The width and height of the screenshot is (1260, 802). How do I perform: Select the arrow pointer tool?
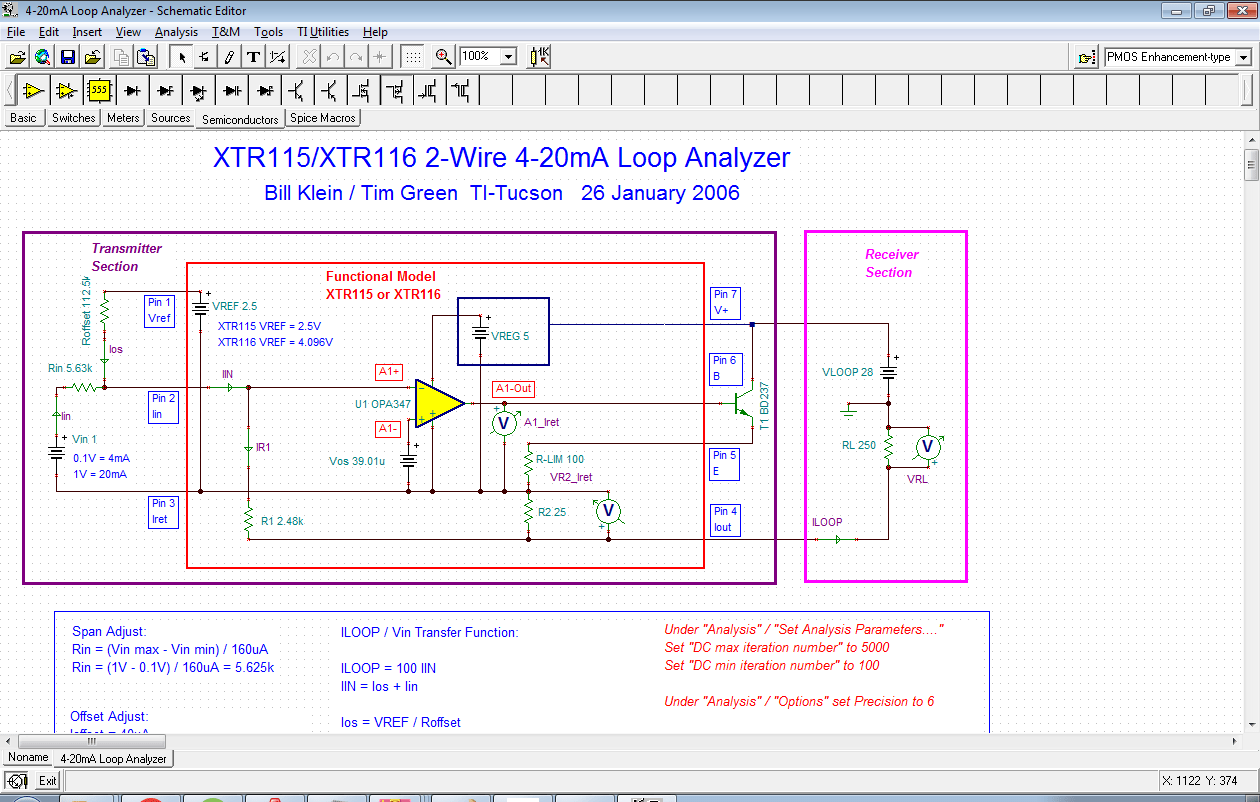tap(182, 57)
